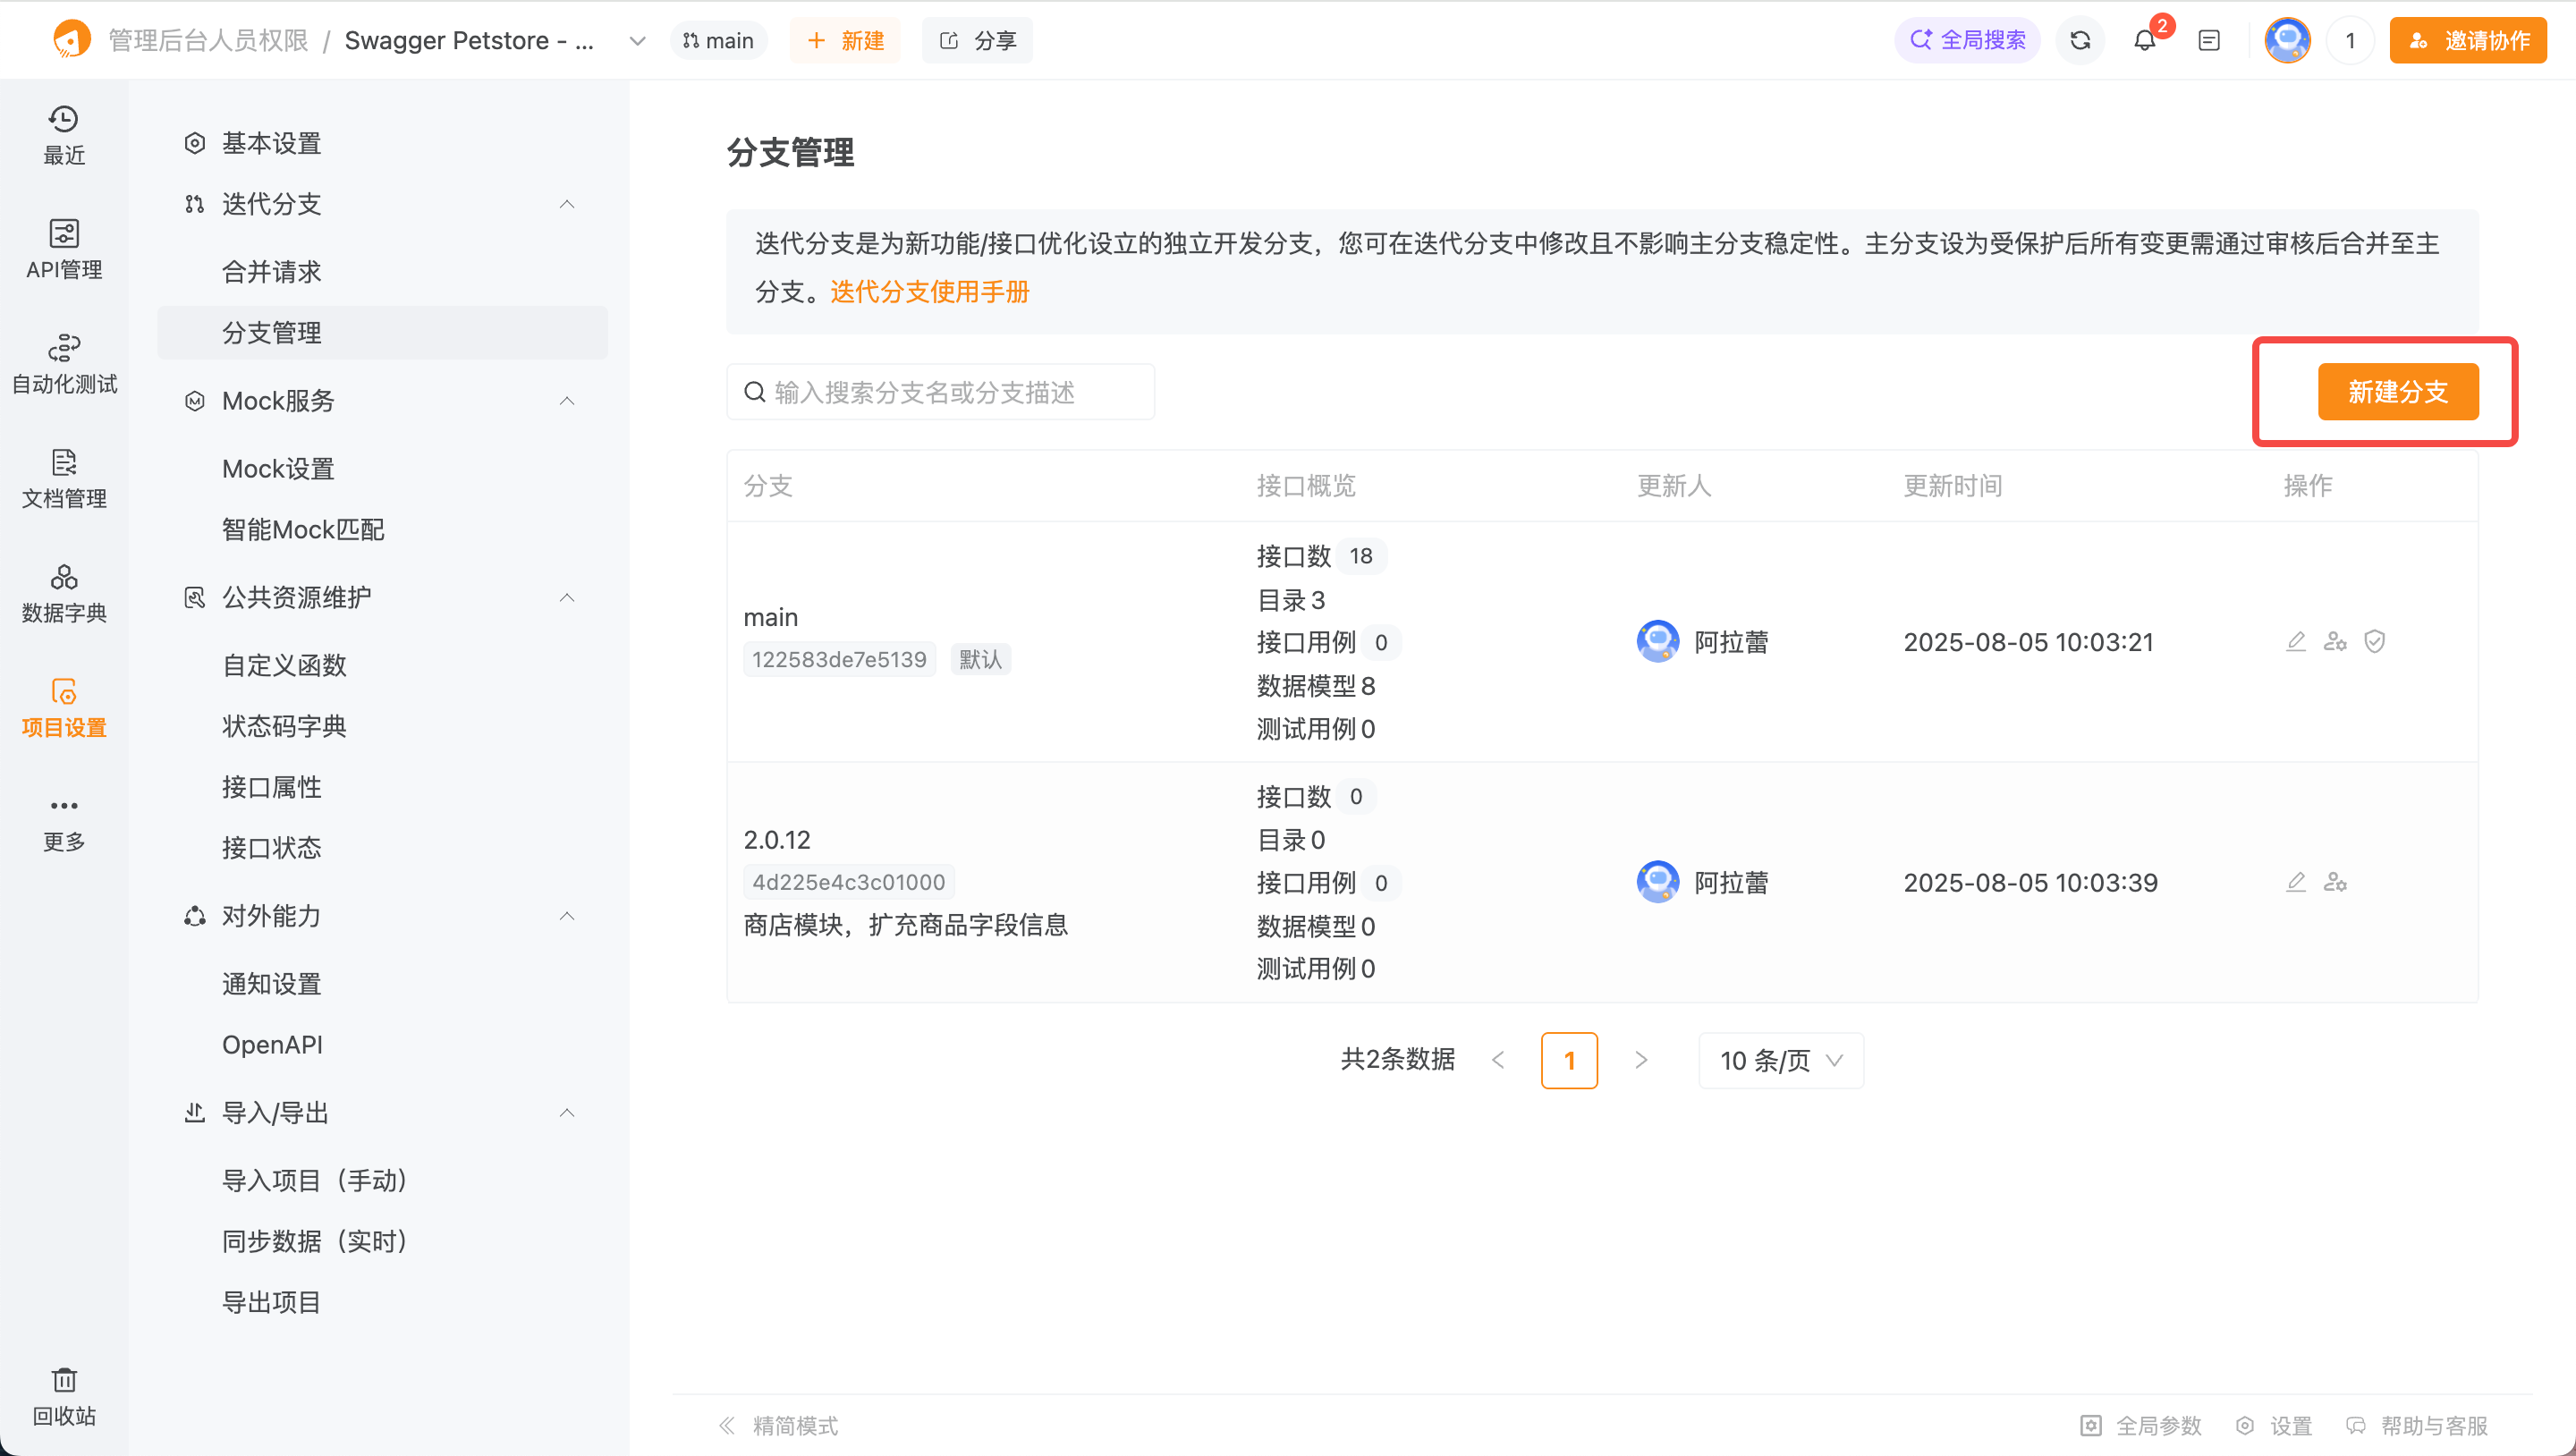Open the notifications bell

2144,40
